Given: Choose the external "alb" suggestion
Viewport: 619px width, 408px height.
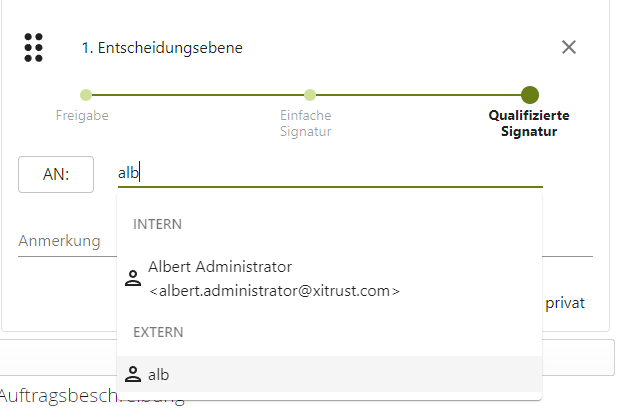Looking at the screenshot, I should [159, 375].
